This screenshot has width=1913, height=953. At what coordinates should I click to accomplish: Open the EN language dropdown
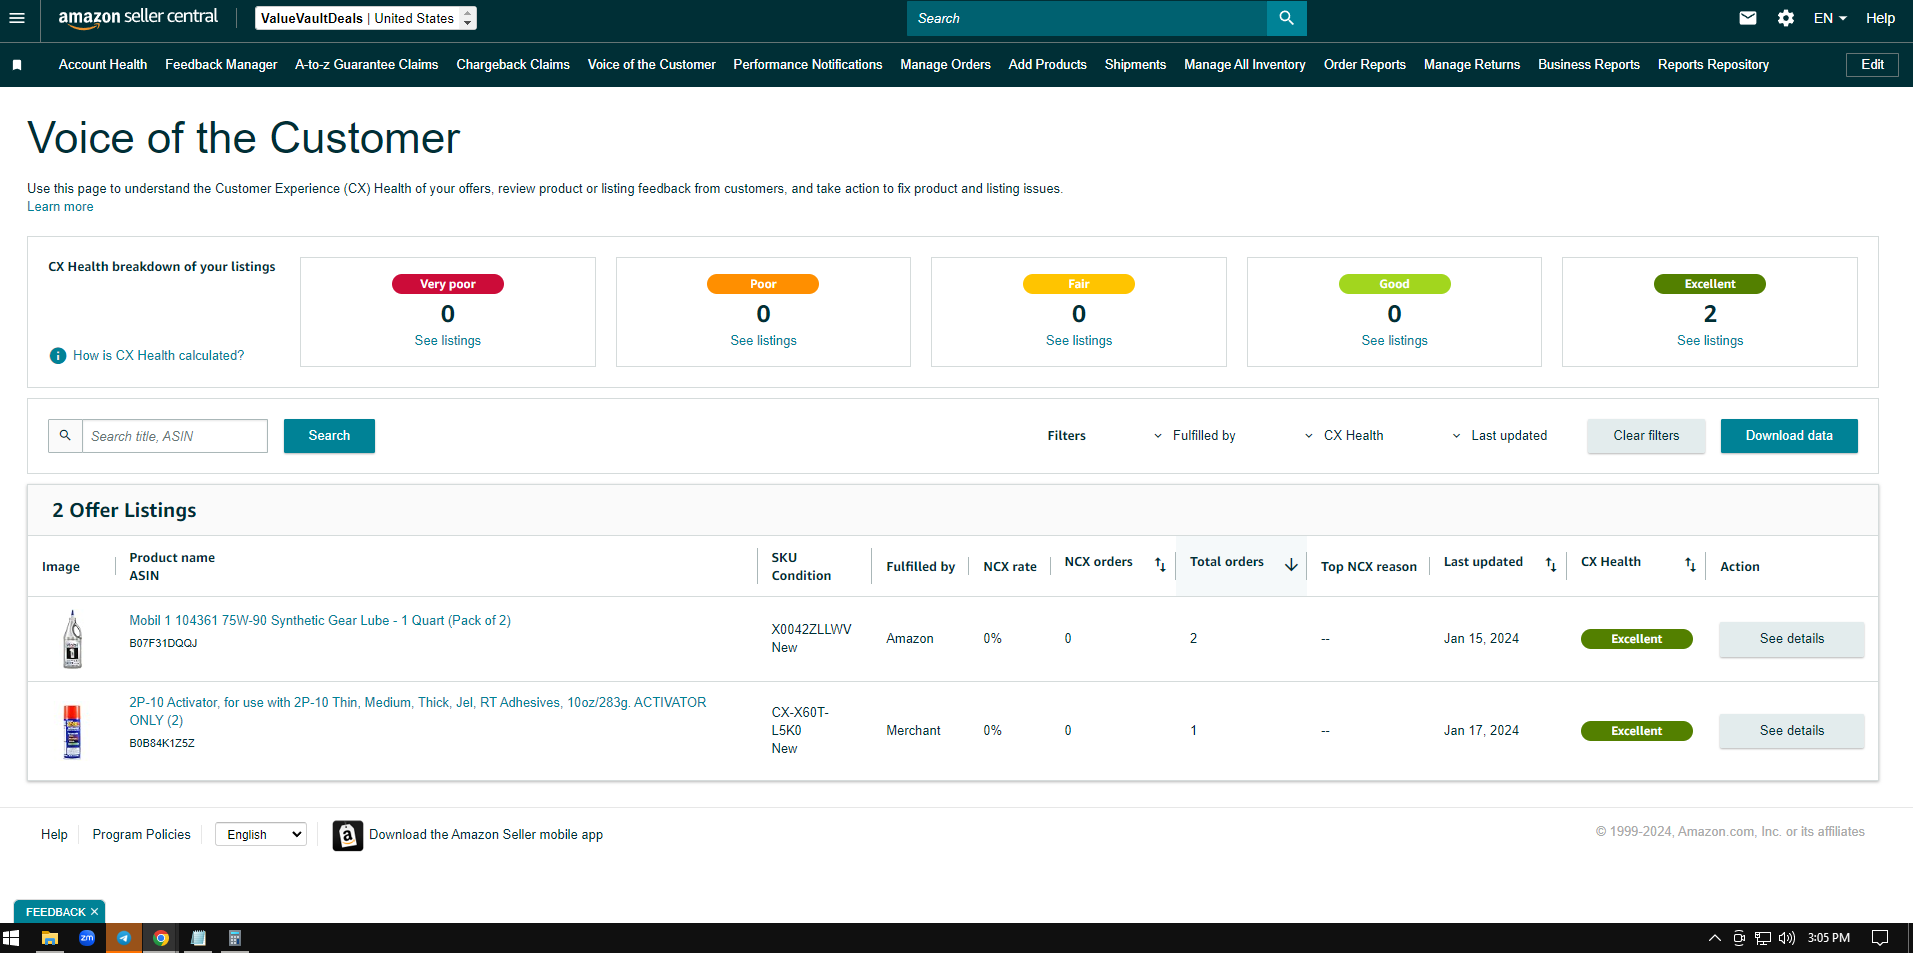click(x=1830, y=18)
